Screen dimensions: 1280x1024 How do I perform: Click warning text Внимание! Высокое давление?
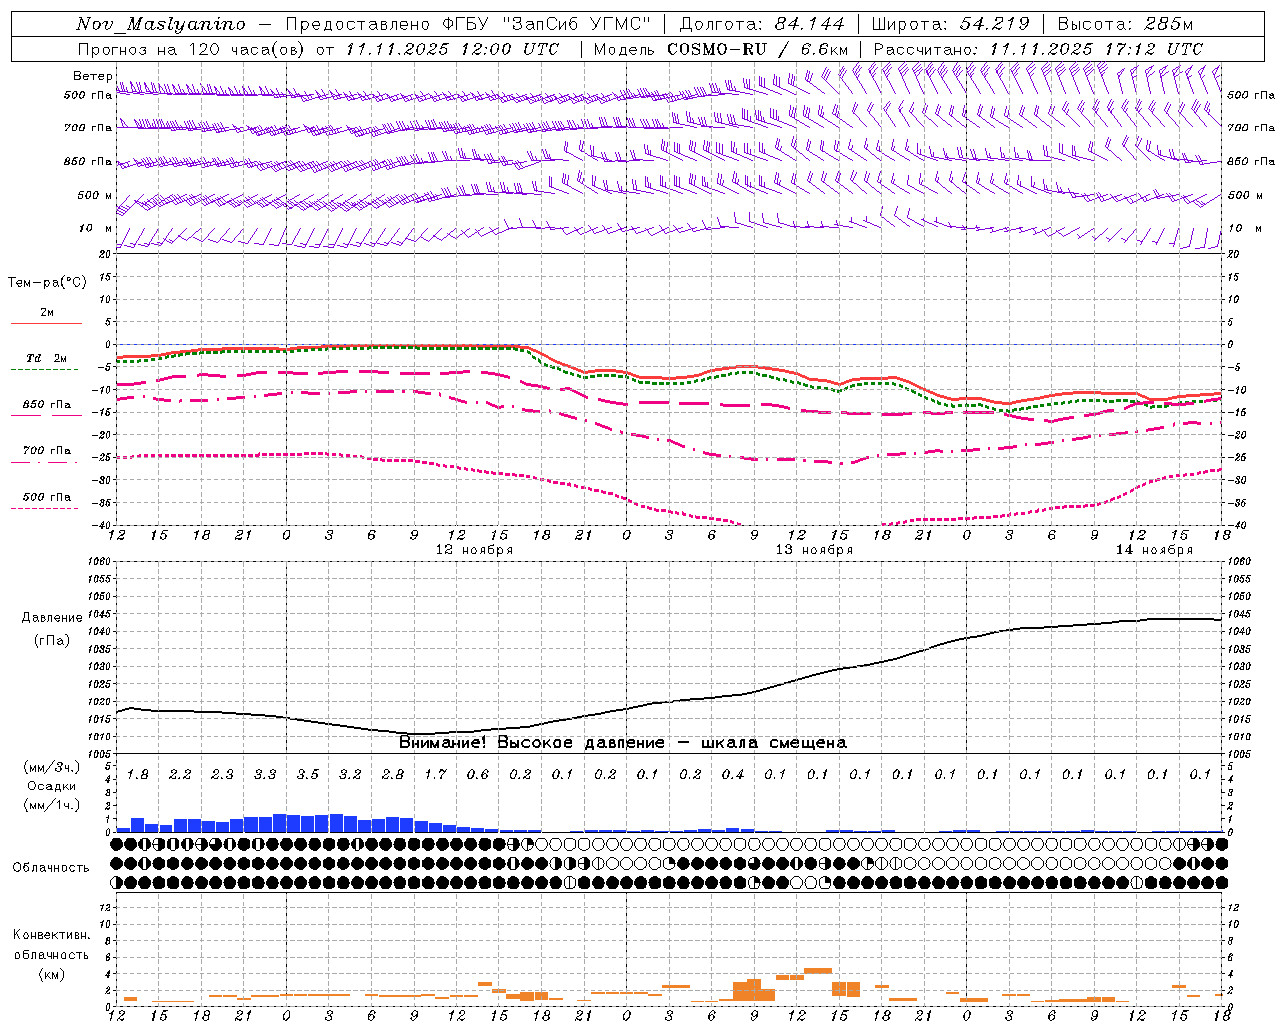tap(532, 743)
